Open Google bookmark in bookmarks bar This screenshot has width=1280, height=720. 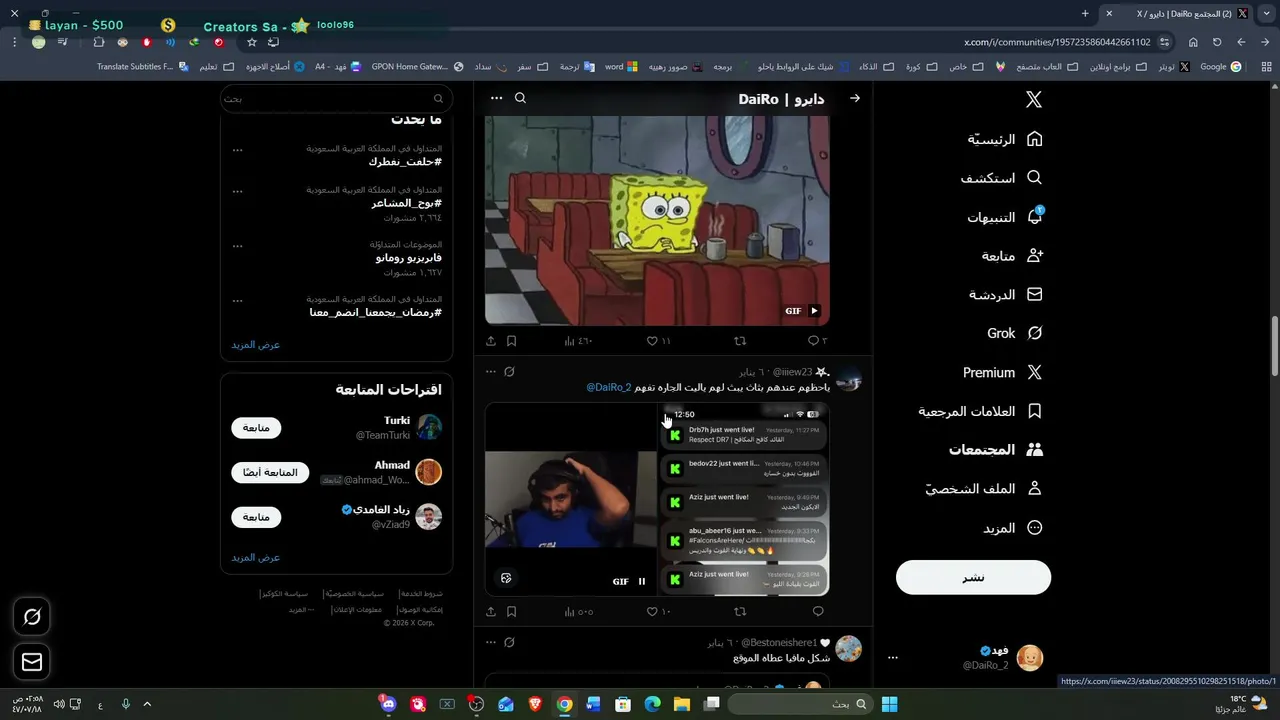tap(1220, 67)
